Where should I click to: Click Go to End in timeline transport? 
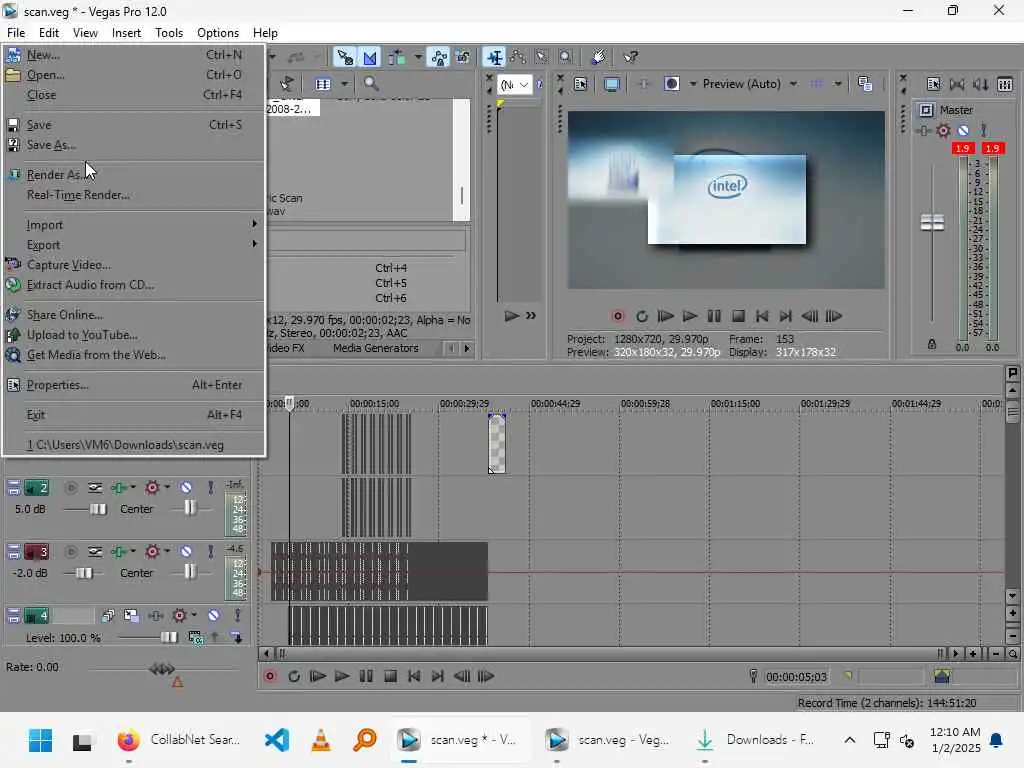pos(438,676)
